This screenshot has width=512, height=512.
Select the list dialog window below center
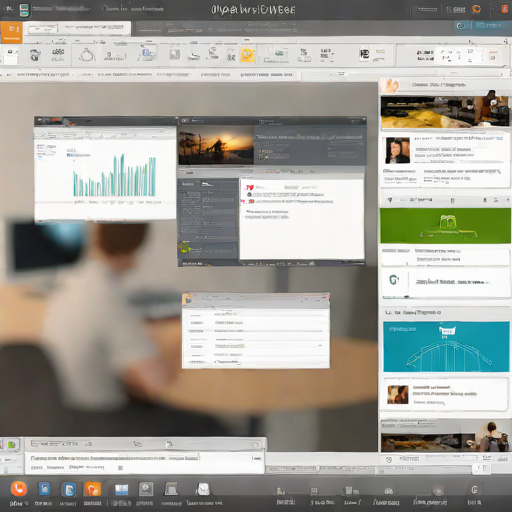(x=256, y=331)
